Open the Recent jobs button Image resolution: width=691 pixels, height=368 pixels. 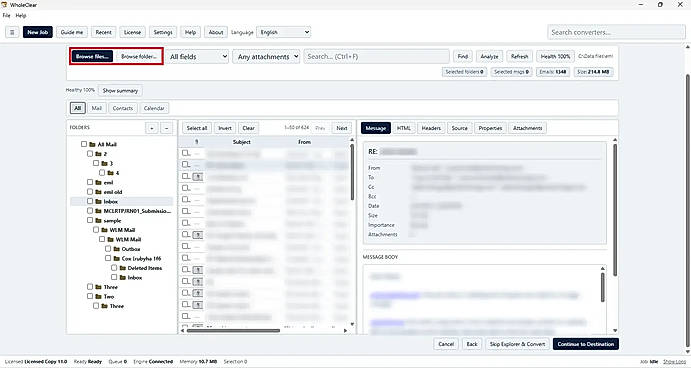pos(104,32)
